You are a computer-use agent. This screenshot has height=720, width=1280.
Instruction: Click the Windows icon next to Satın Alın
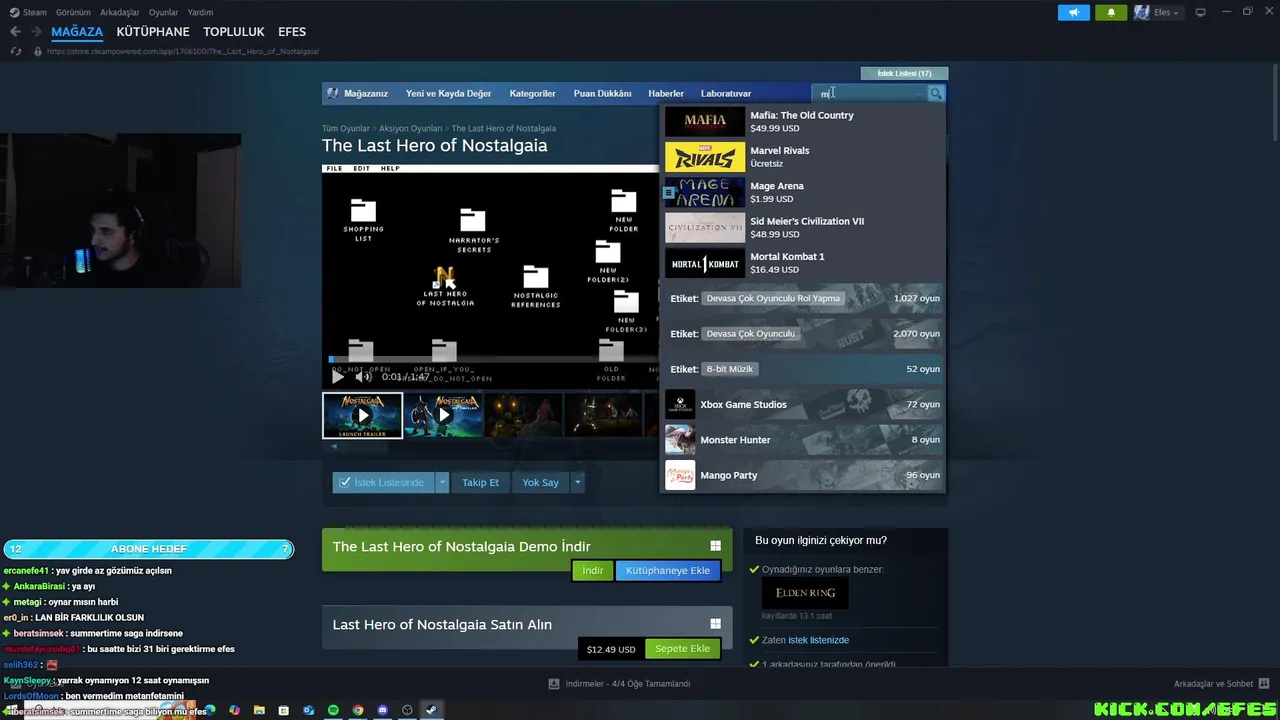[x=715, y=624]
